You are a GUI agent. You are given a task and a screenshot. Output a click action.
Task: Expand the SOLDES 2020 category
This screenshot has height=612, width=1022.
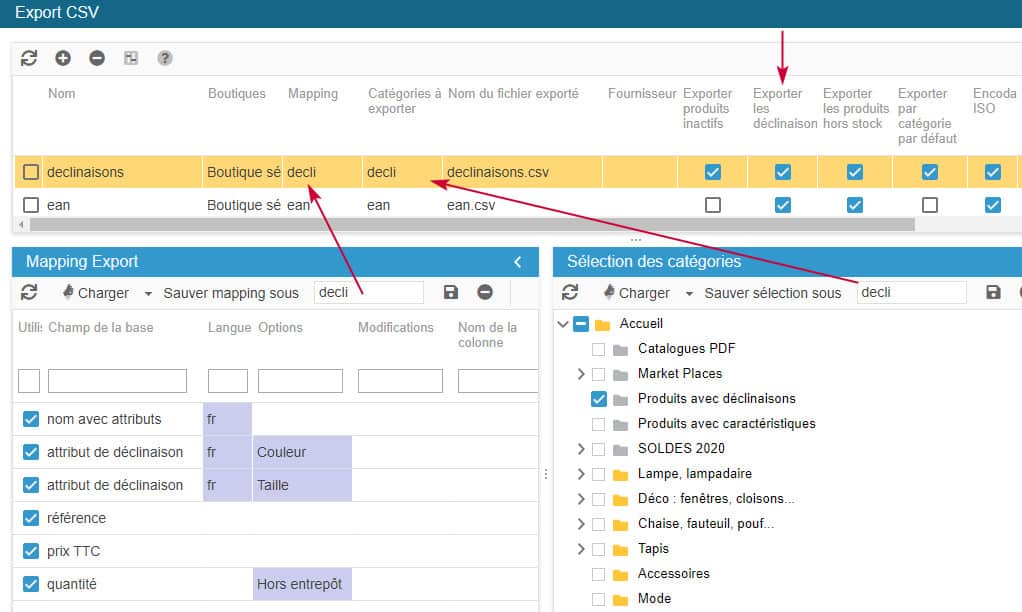pyautogui.click(x=581, y=449)
